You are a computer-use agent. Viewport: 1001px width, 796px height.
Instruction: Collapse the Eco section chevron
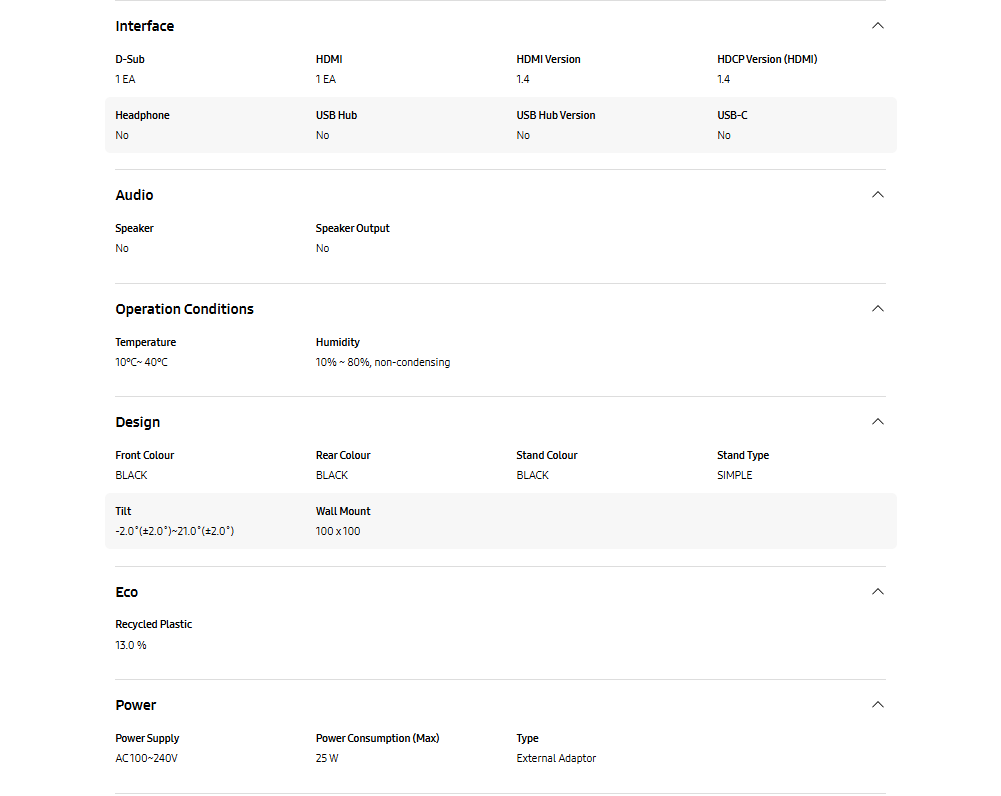[877, 592]
